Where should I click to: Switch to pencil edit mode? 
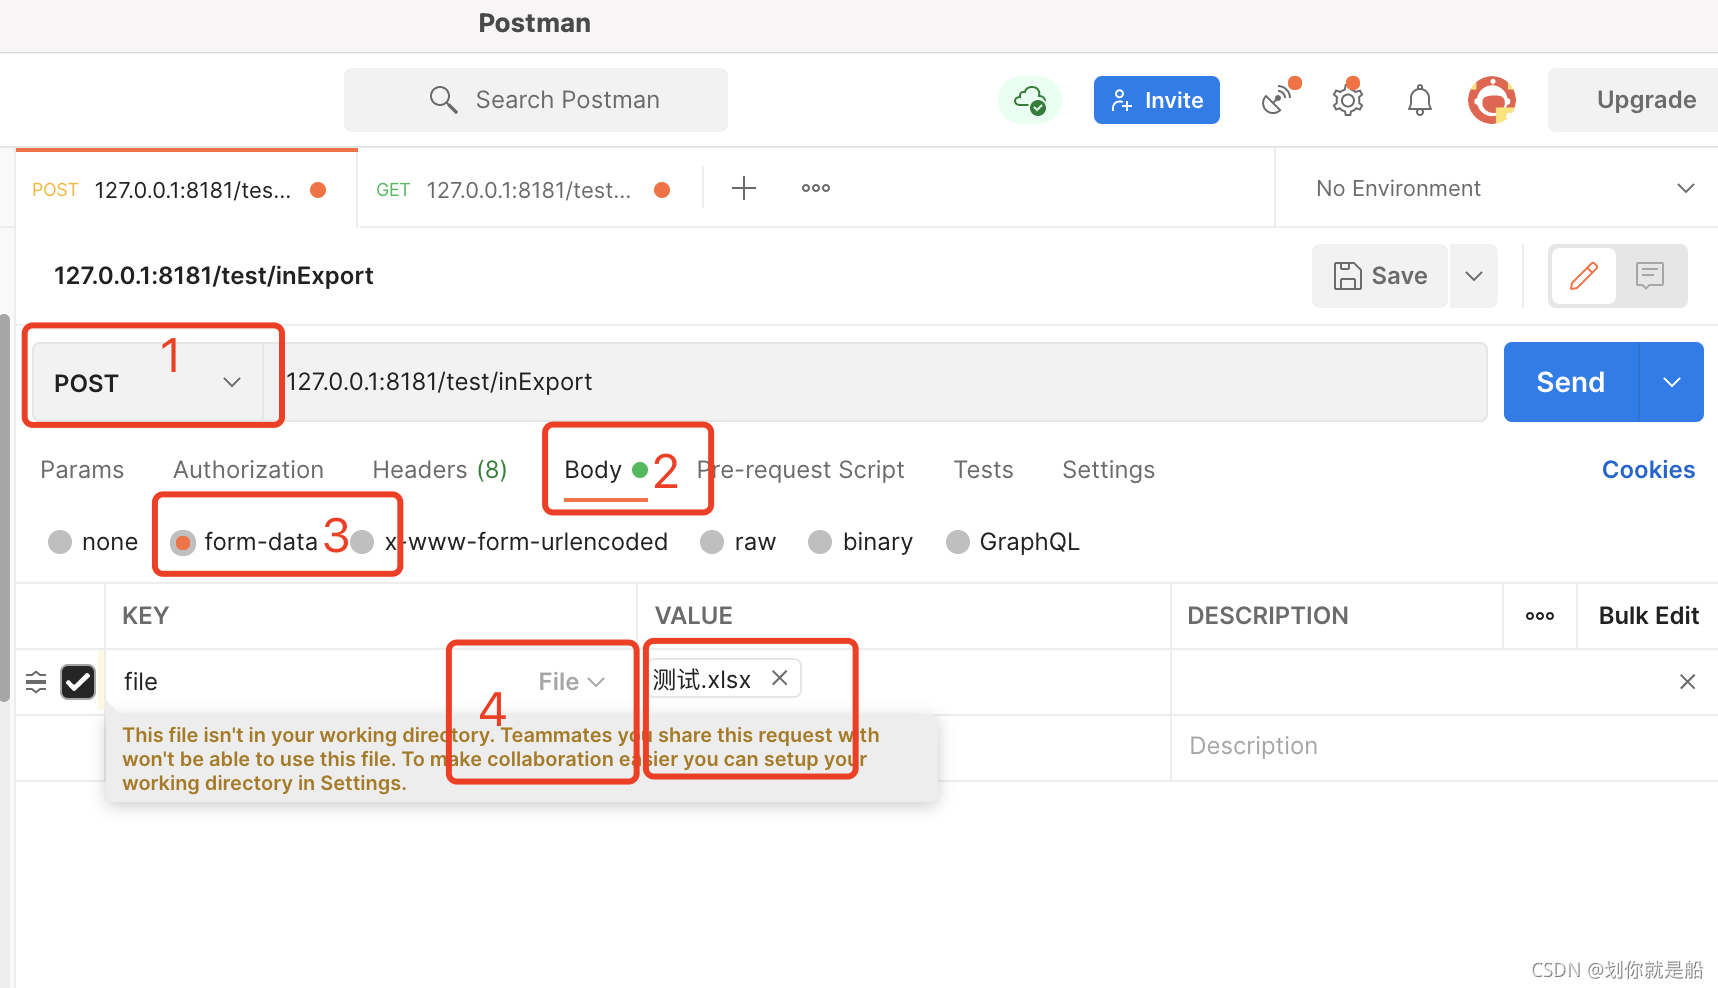[1584, 276]
